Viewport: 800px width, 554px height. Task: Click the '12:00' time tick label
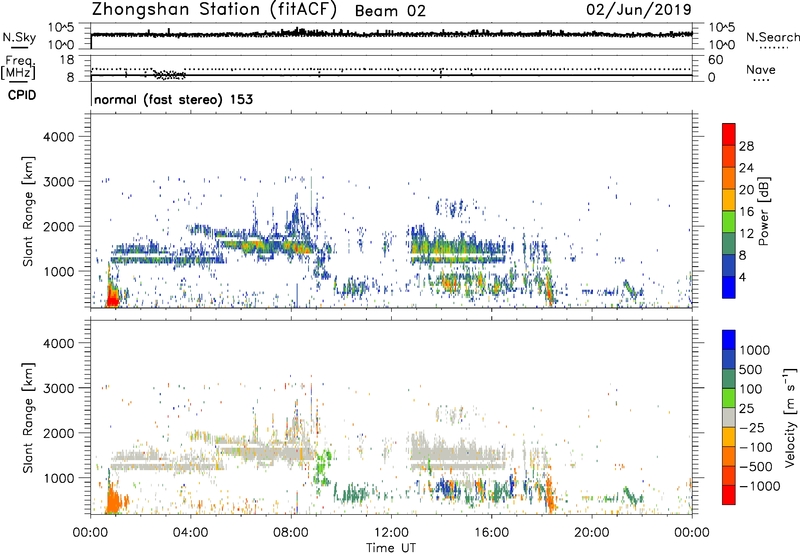[391, 533]
